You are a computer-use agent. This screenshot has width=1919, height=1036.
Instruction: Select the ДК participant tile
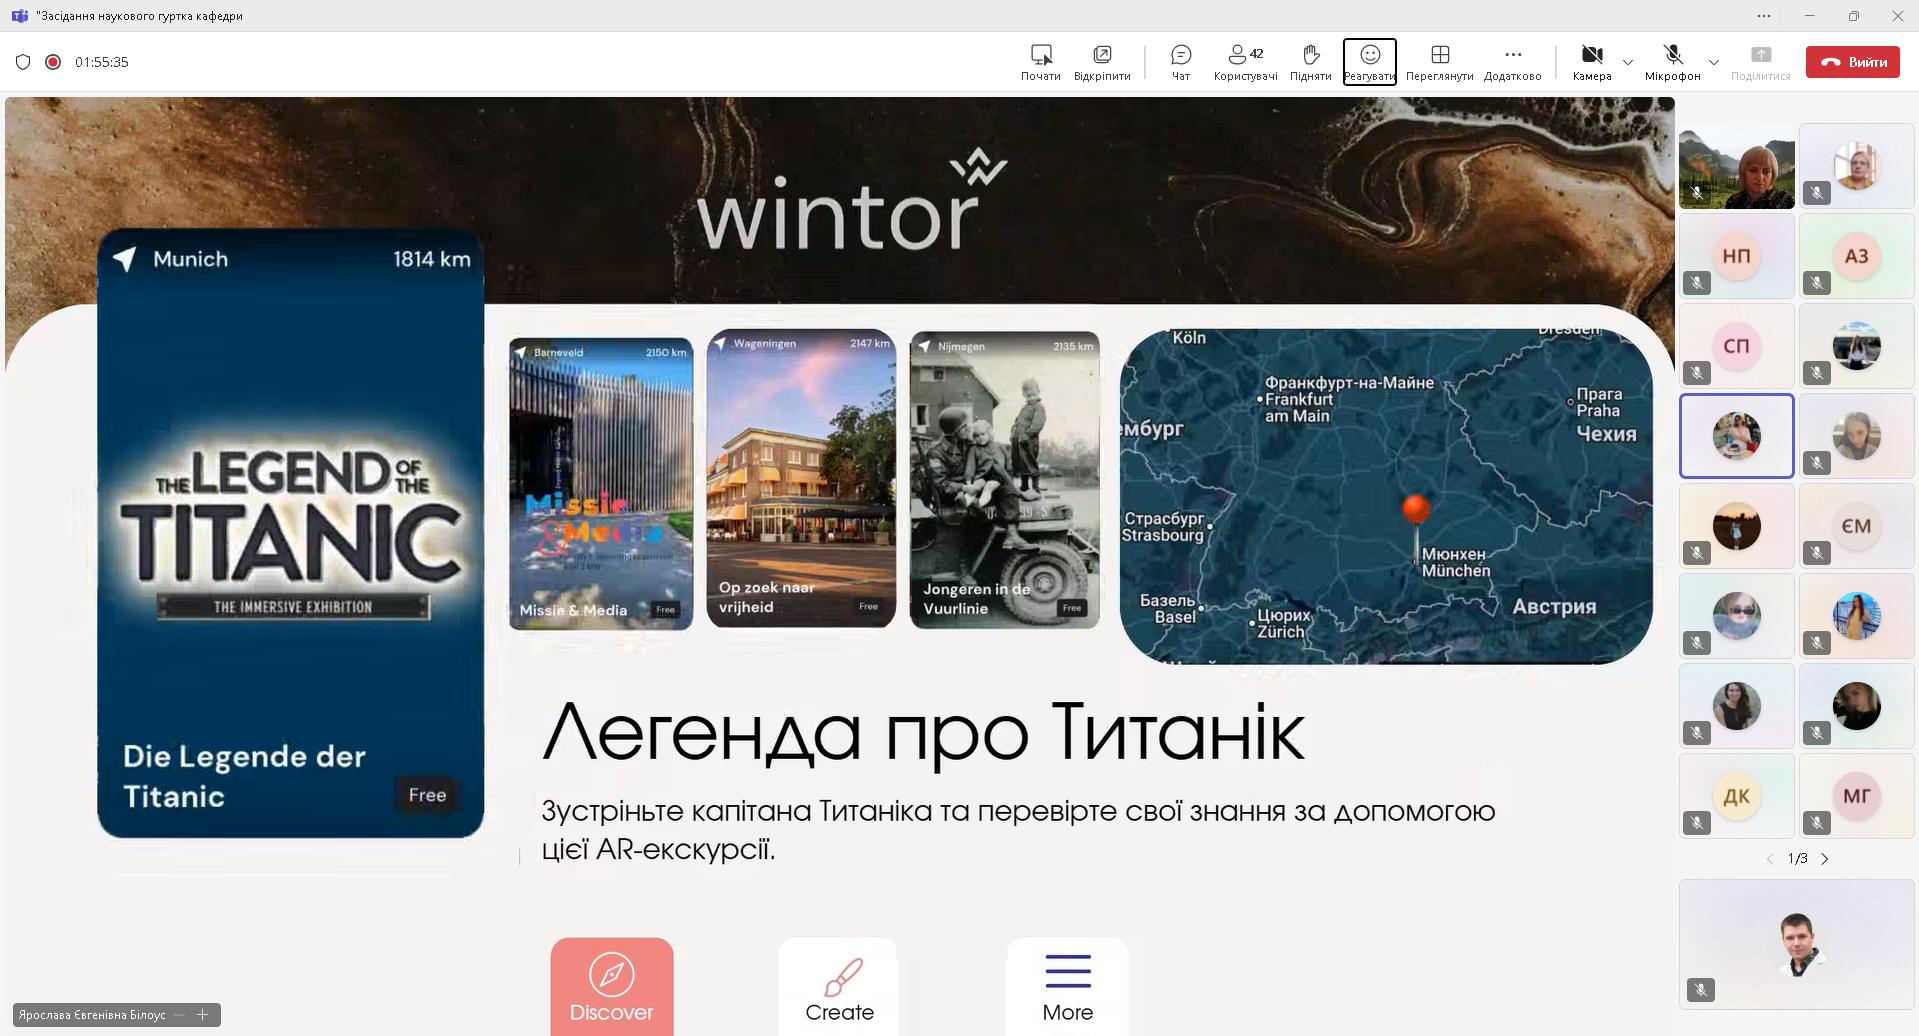click(x=1737, y=796)
